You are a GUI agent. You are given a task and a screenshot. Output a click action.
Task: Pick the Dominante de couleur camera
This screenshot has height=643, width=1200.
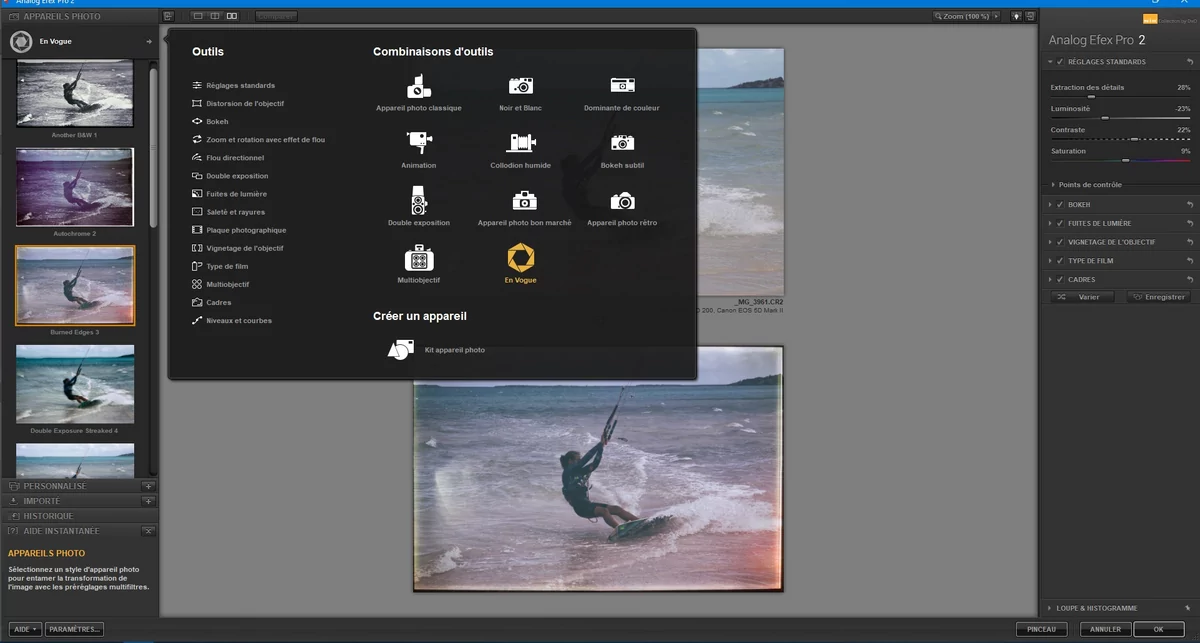click(622, 86)
